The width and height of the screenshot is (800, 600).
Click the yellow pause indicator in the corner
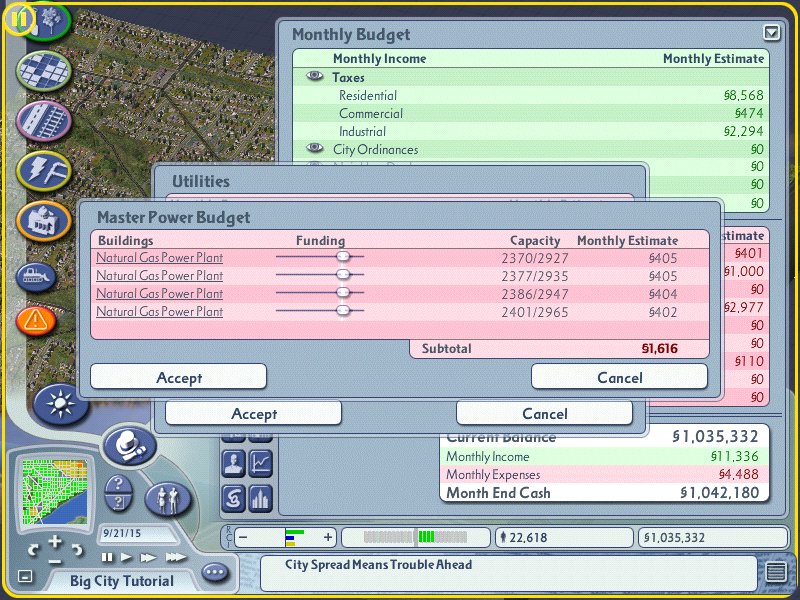point(19,17)
